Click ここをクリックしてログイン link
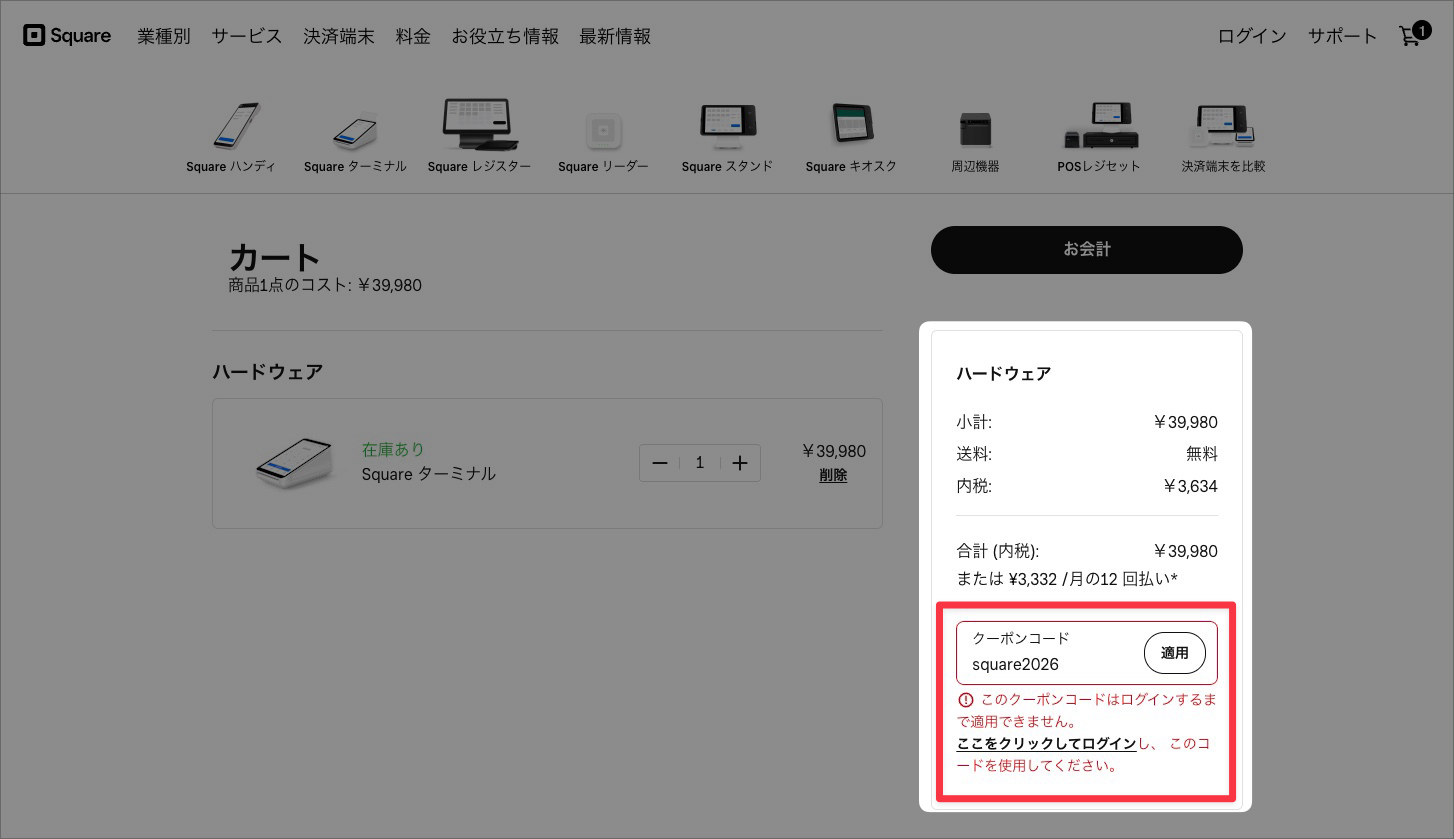The image size is (1454, 839). [x=1045, y=743]
